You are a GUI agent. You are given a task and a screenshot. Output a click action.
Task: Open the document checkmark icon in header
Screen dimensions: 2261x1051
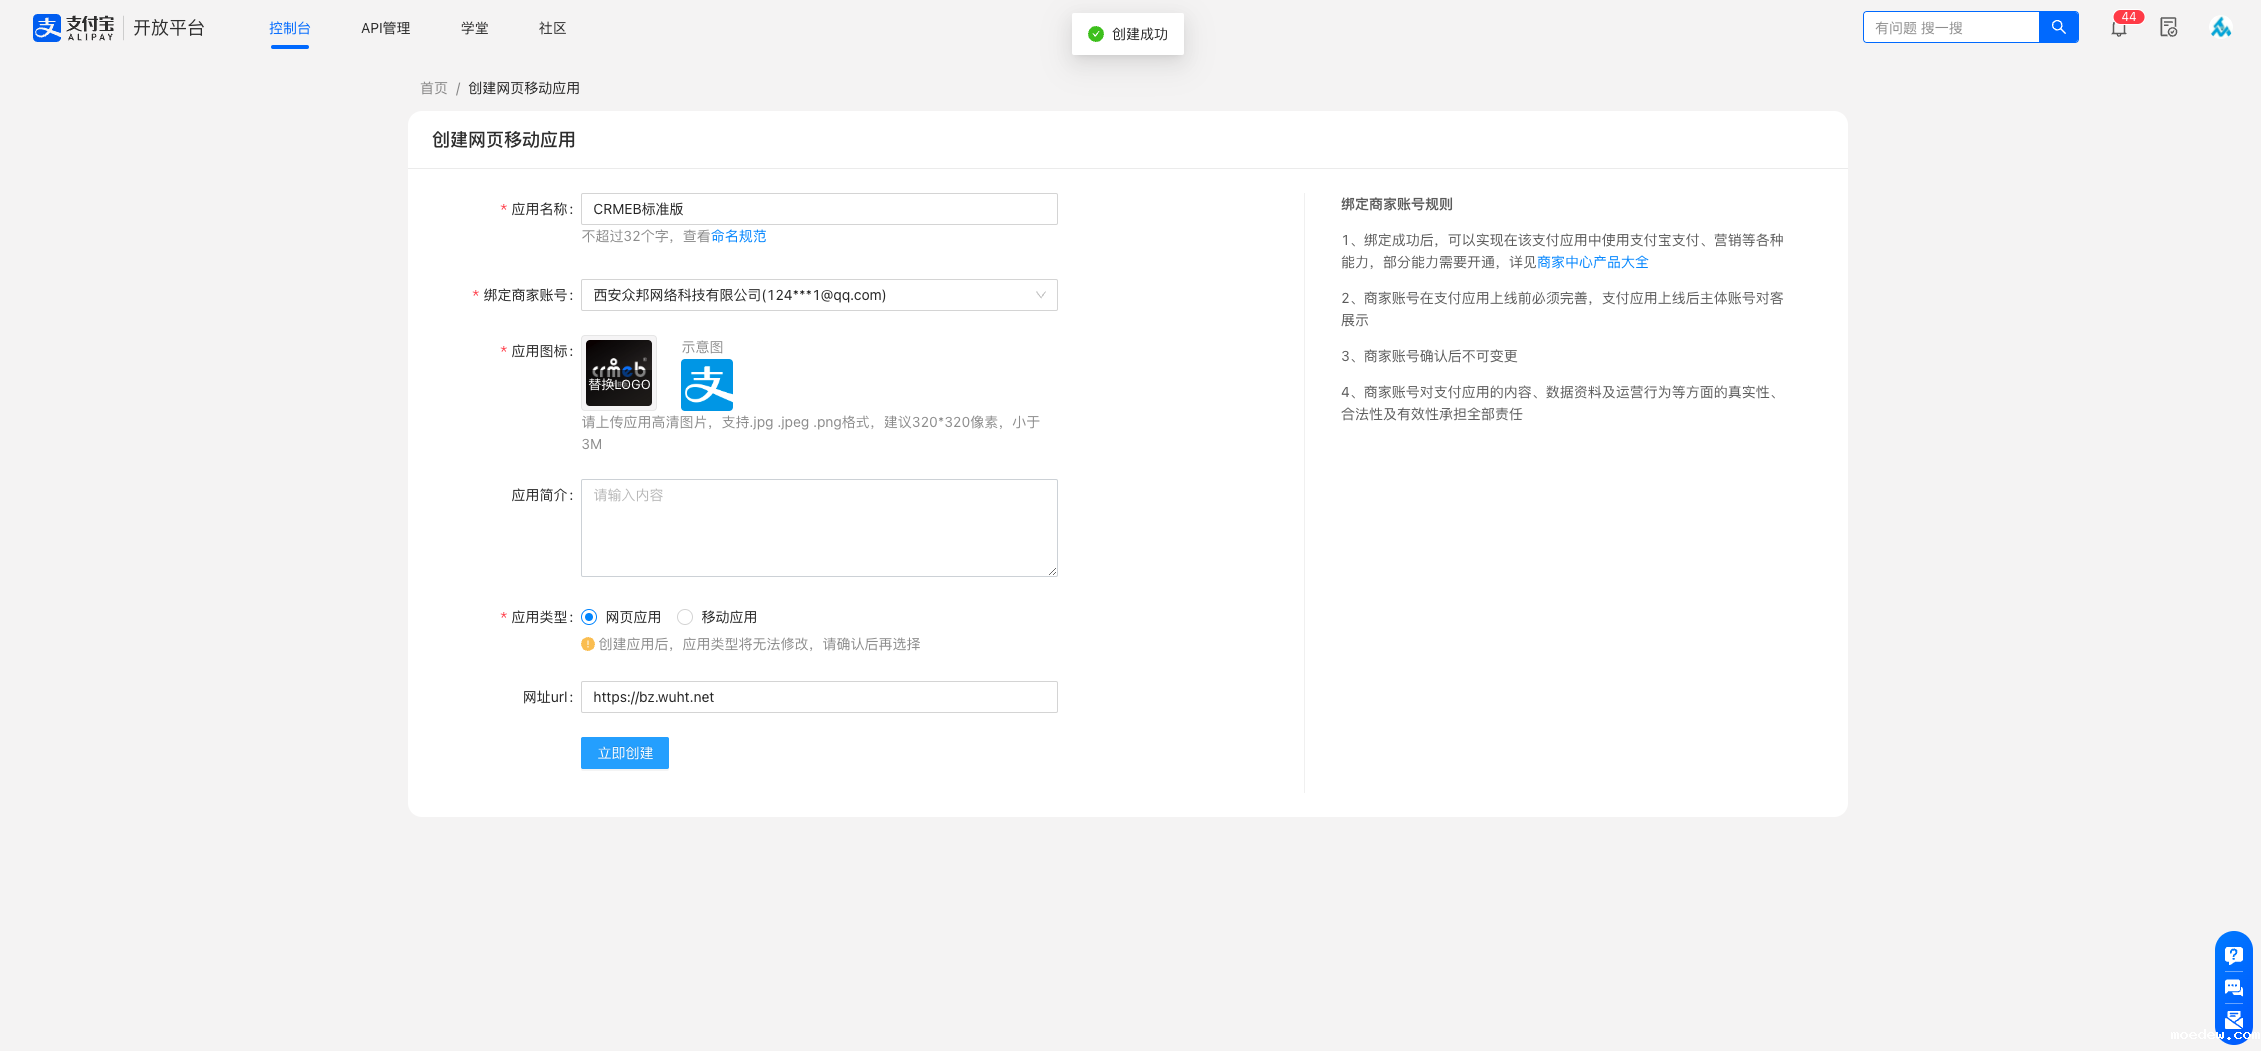pyautogui.click(x=2168, y=28)
